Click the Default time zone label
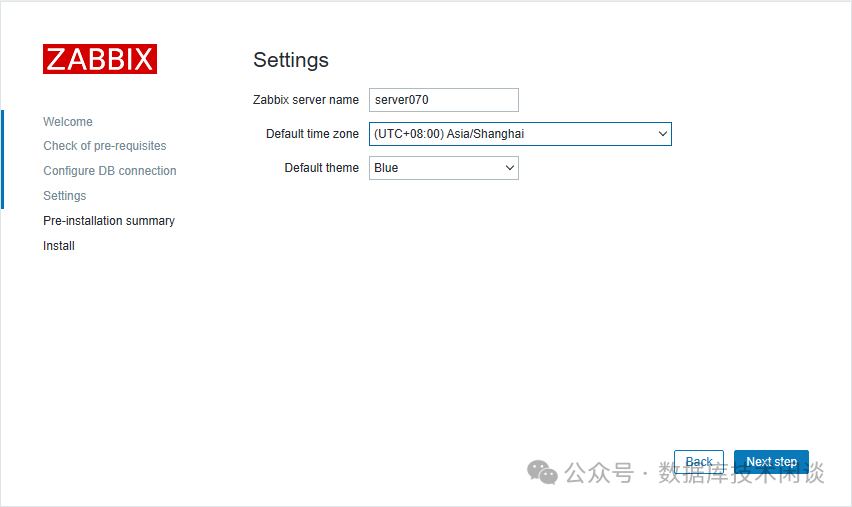Image resolution: width=852 pixels, height=507 pixels. point(312,134)
